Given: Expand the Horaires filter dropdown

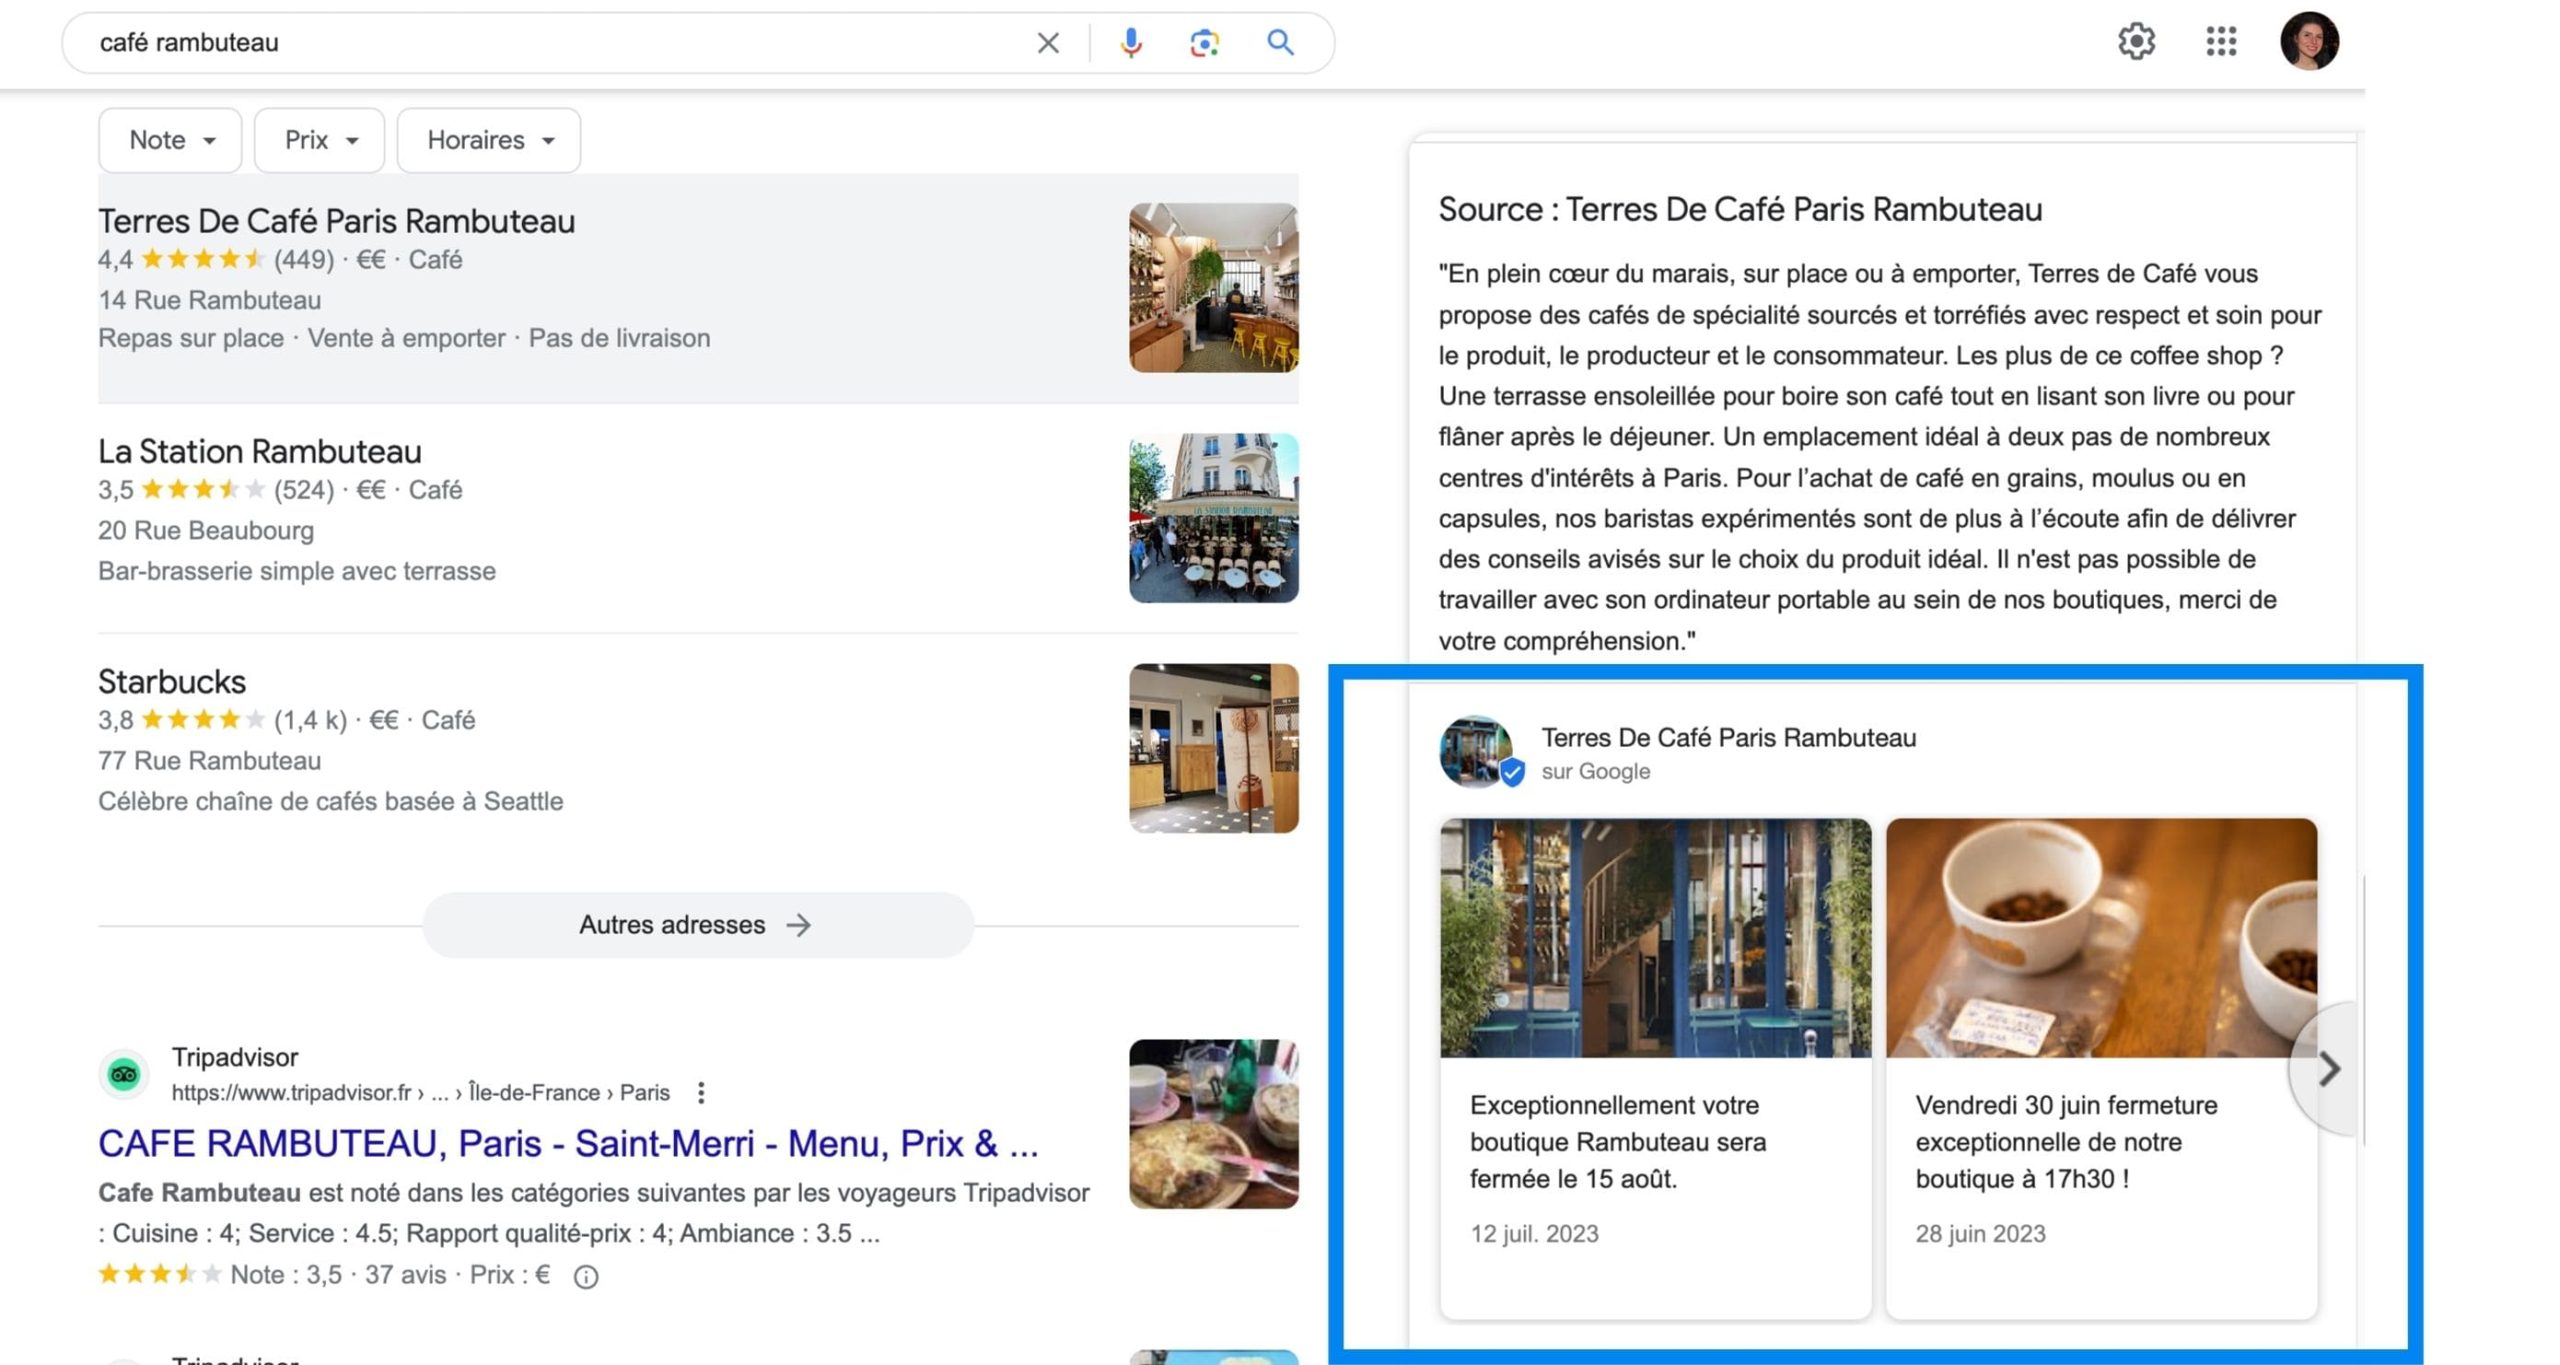Looking at the screenshot, I should click(x=489, y=140).
